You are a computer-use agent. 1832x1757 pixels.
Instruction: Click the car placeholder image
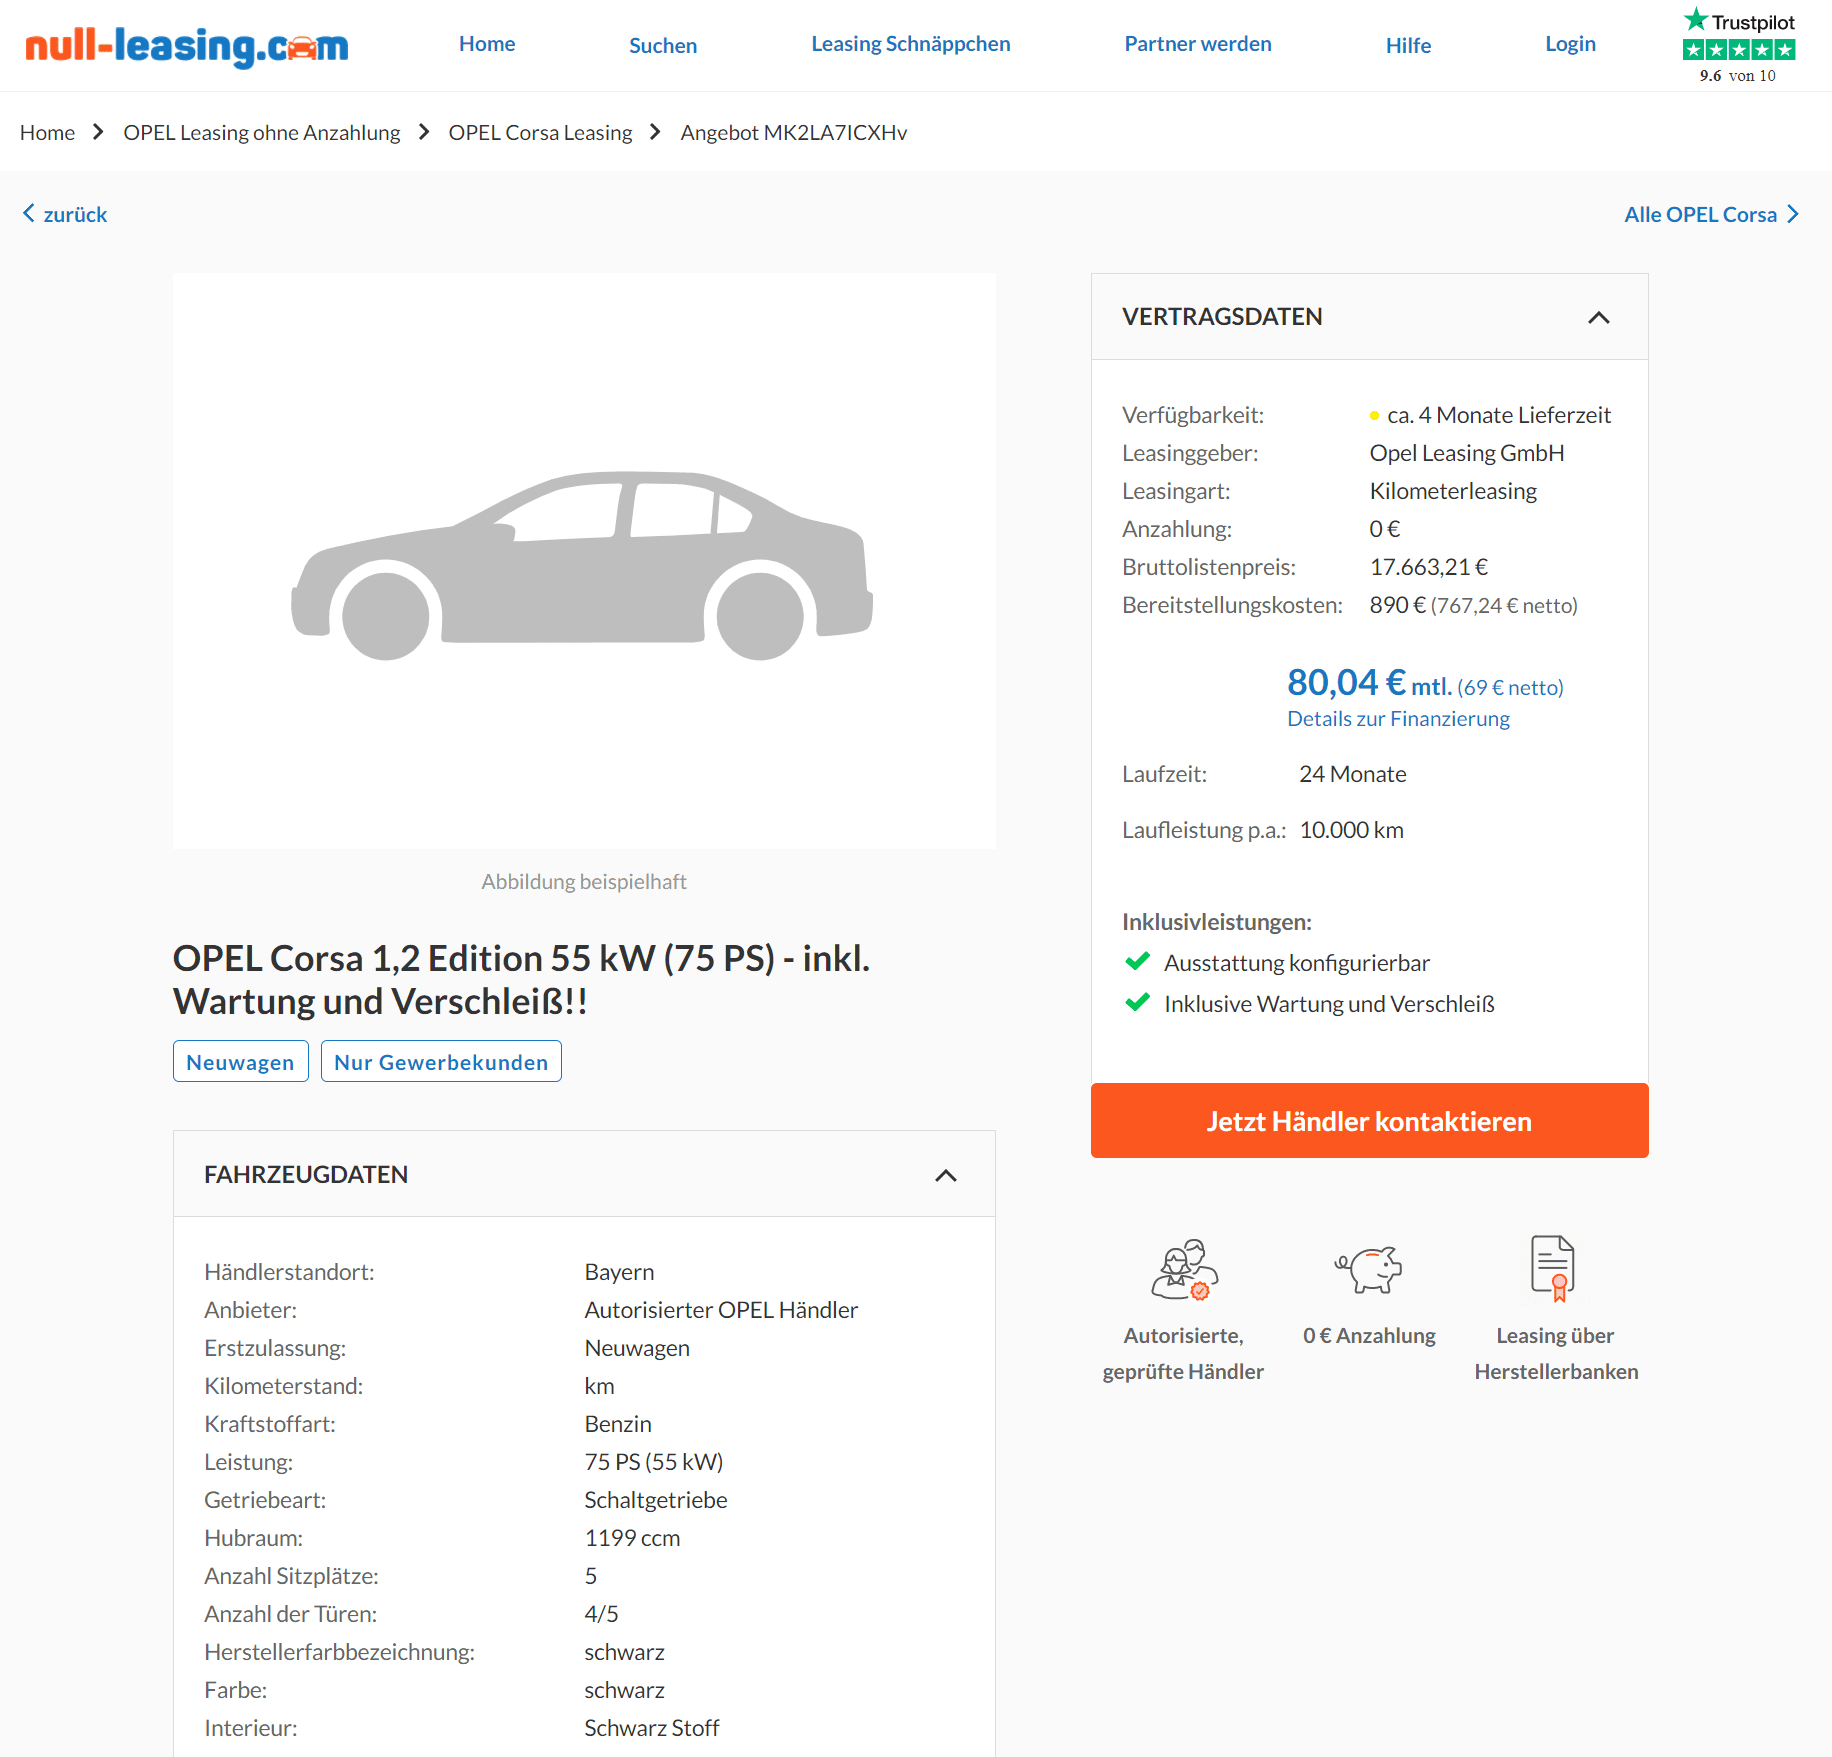[x=584, y=561]
